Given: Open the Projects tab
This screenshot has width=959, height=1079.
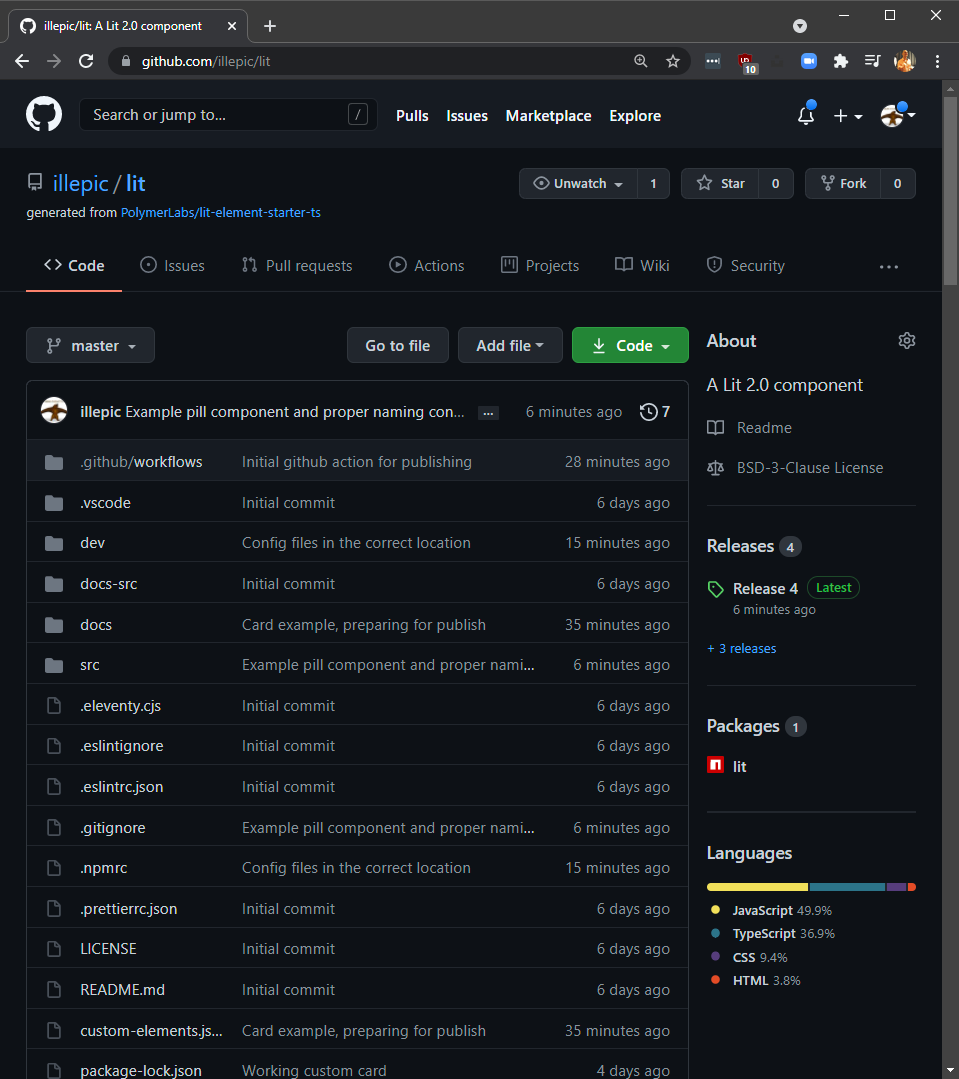Looking at the screenshot, I should [540, 266].
